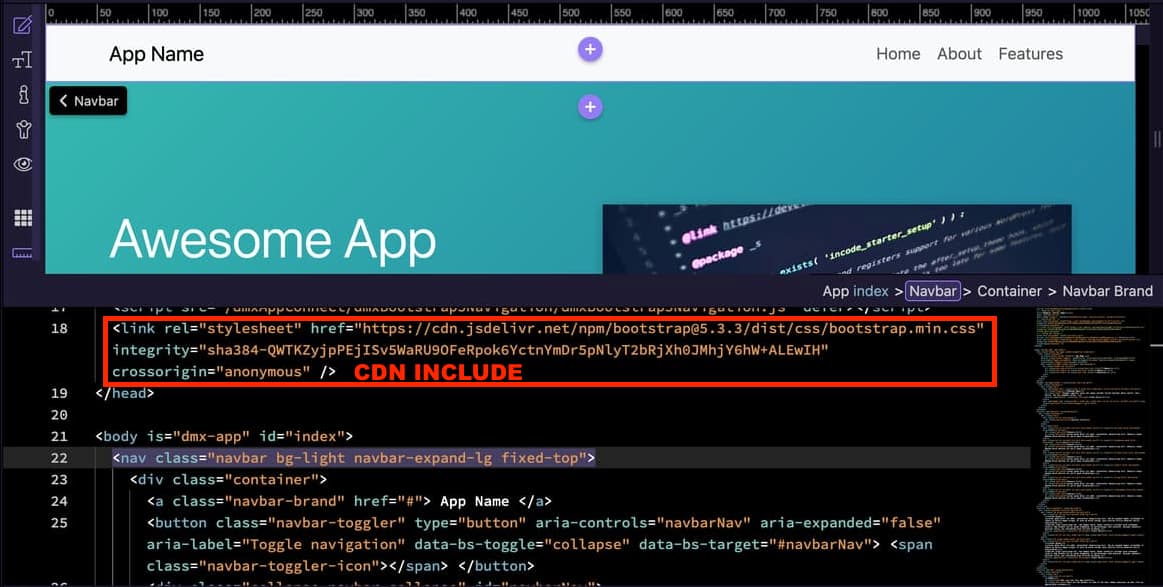Click aria-label="Toggle navigation" attribute in code
Viewport: 1163px width, 587px height.
point(276,544)
